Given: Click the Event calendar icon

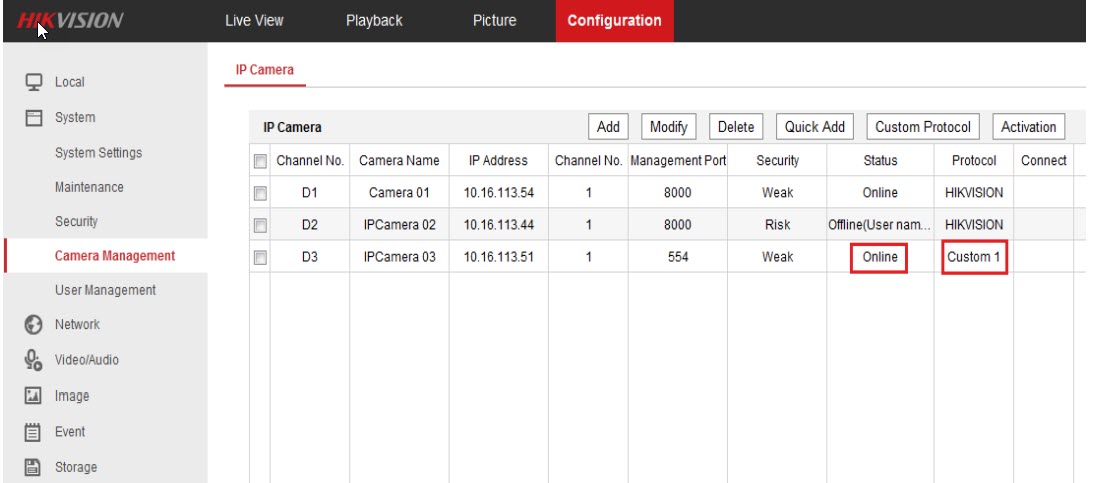Looking at the screenshot, I should pos(33,432).
